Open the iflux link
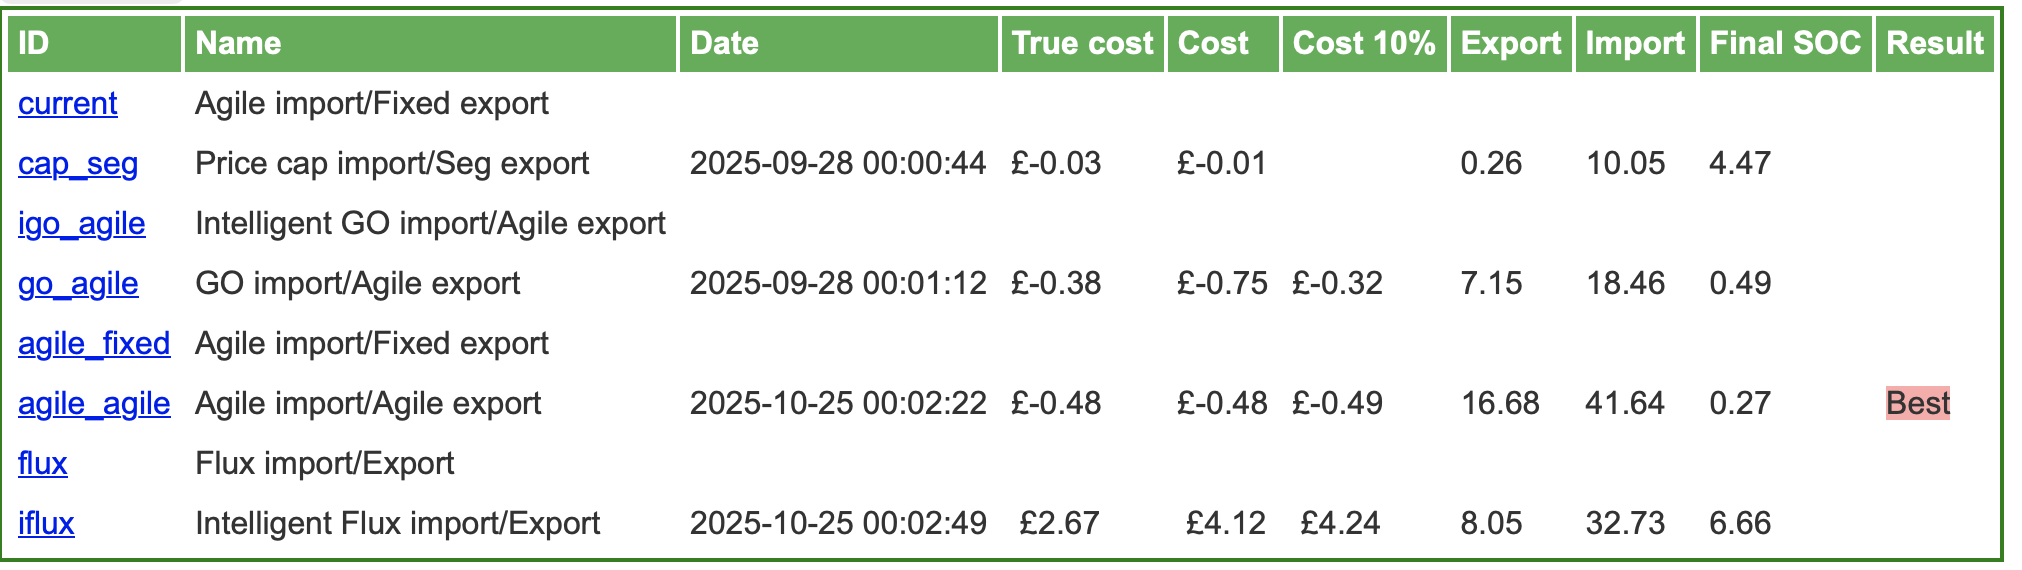Image resolution: width=2022 pixels, height=570 pixels. point(46,524)
